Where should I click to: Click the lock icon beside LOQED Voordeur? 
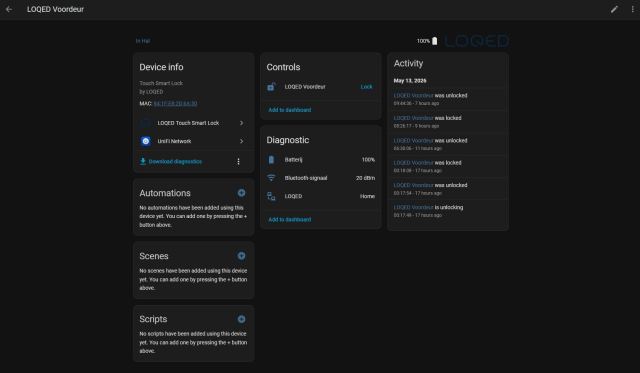[x=271, y=87]
